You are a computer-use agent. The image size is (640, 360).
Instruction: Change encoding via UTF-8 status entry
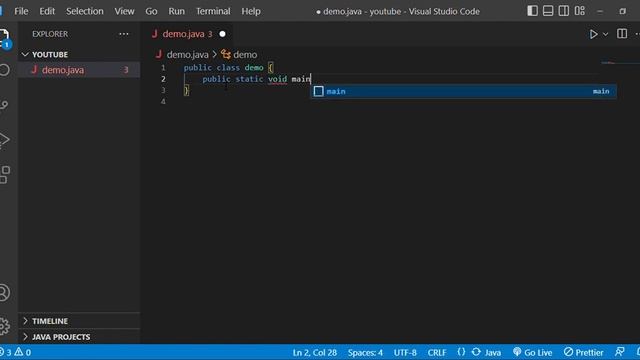[x=405, y=352]
